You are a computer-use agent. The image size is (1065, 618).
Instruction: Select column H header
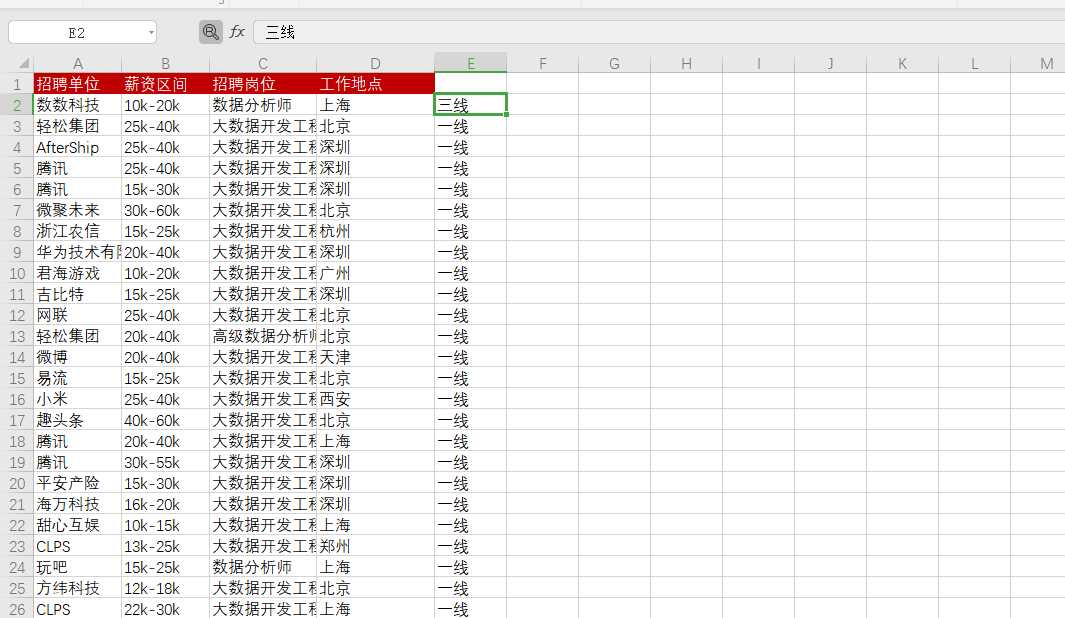(687, 63)
